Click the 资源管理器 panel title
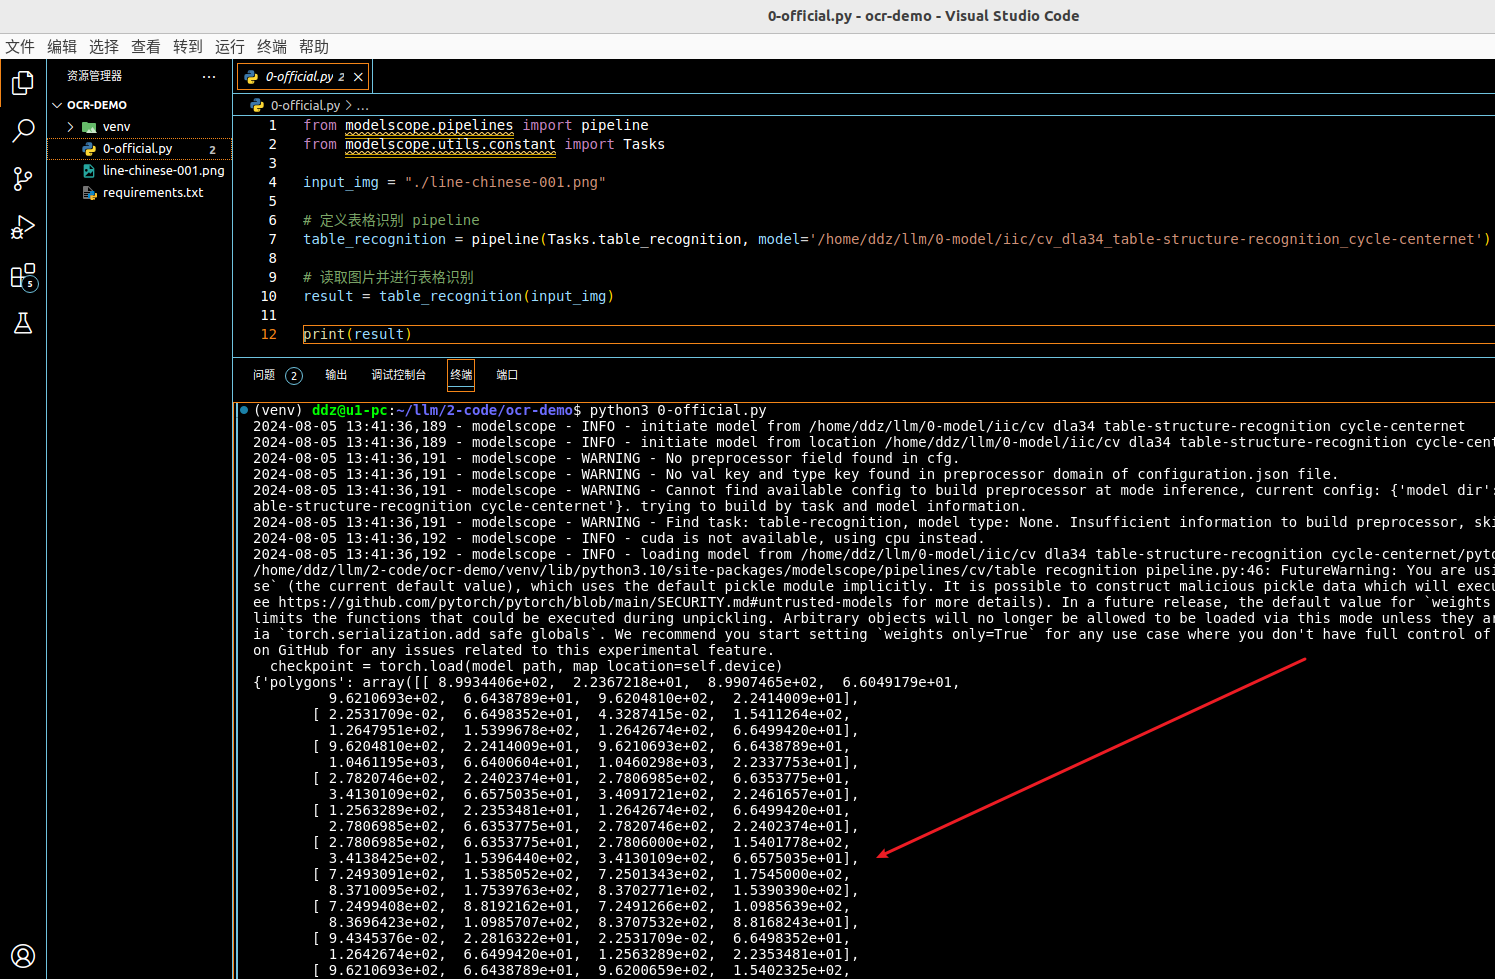 click(95, 76)
